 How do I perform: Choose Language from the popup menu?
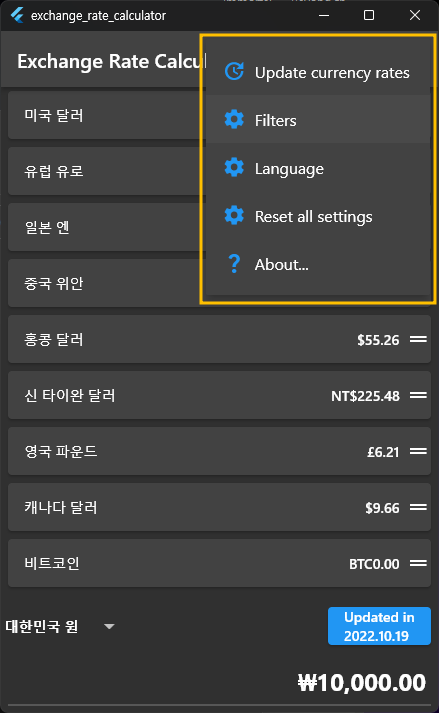click(x=318, y=168)
